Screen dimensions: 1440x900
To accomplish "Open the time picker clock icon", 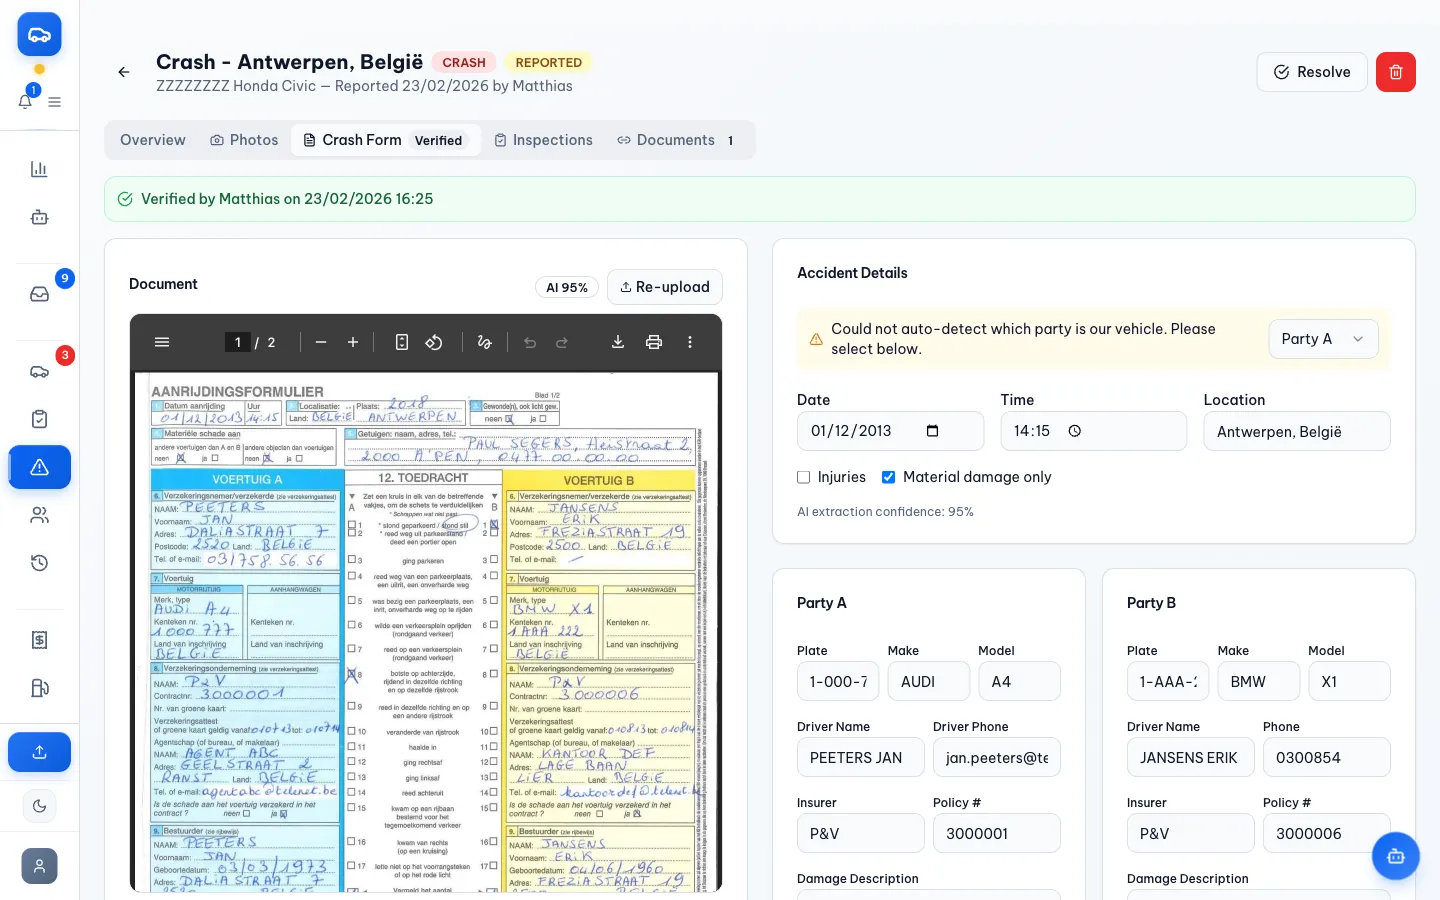I will click(x=1075, y=431).
